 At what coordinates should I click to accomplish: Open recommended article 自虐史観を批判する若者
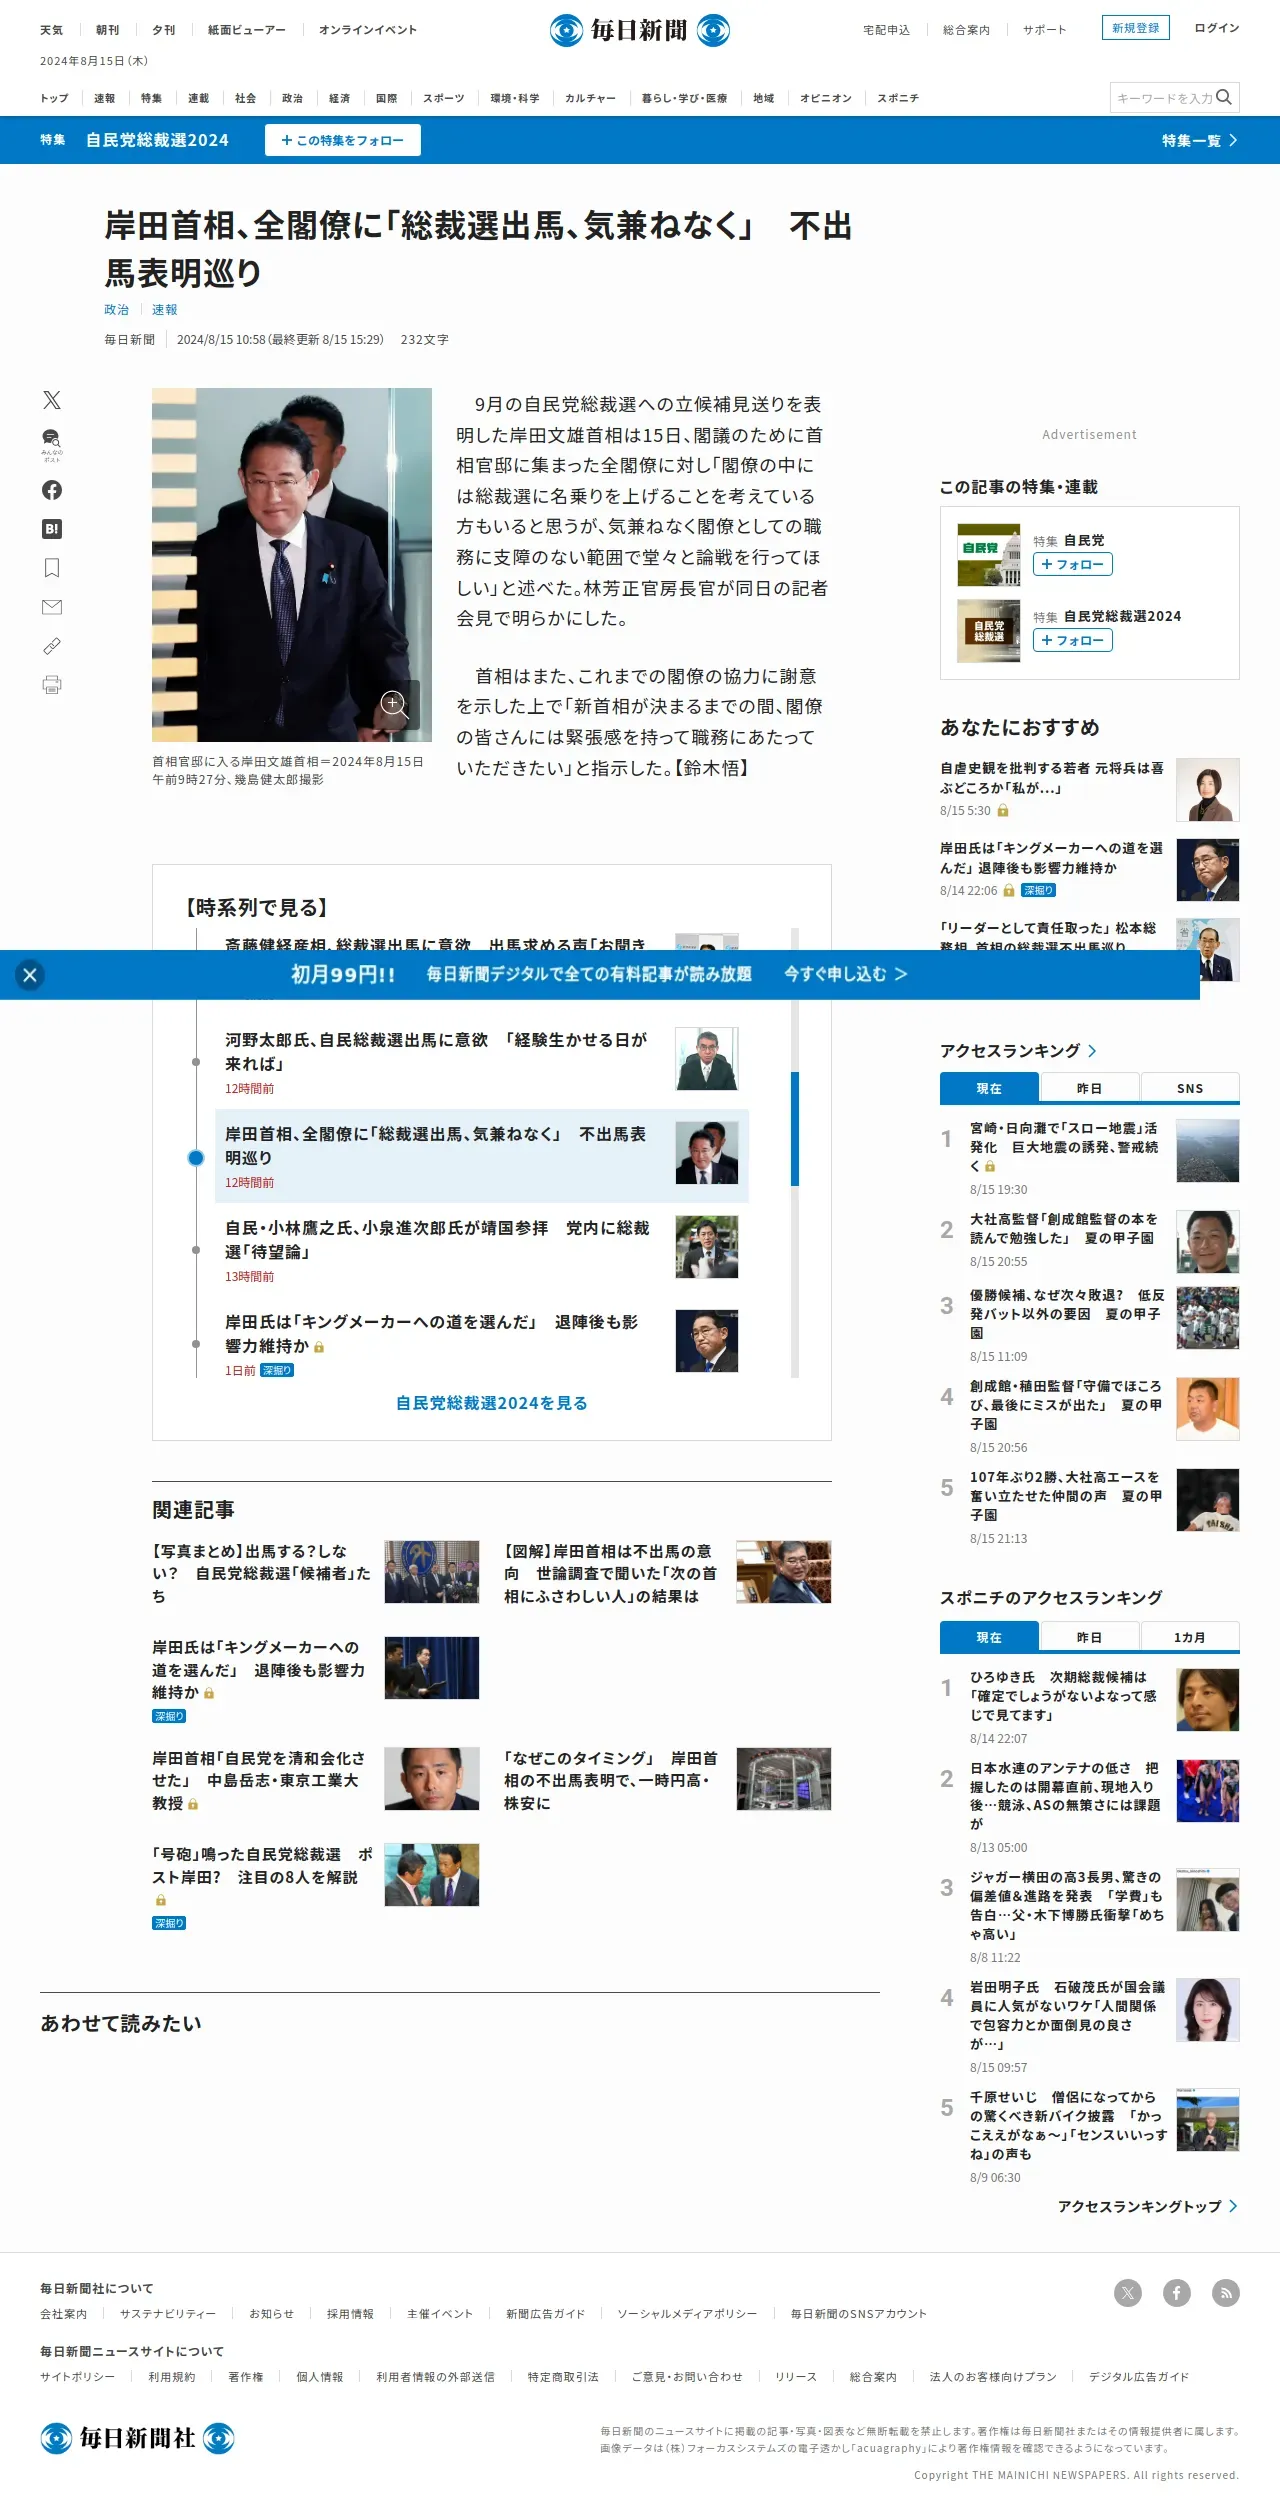pos(1052,778)
